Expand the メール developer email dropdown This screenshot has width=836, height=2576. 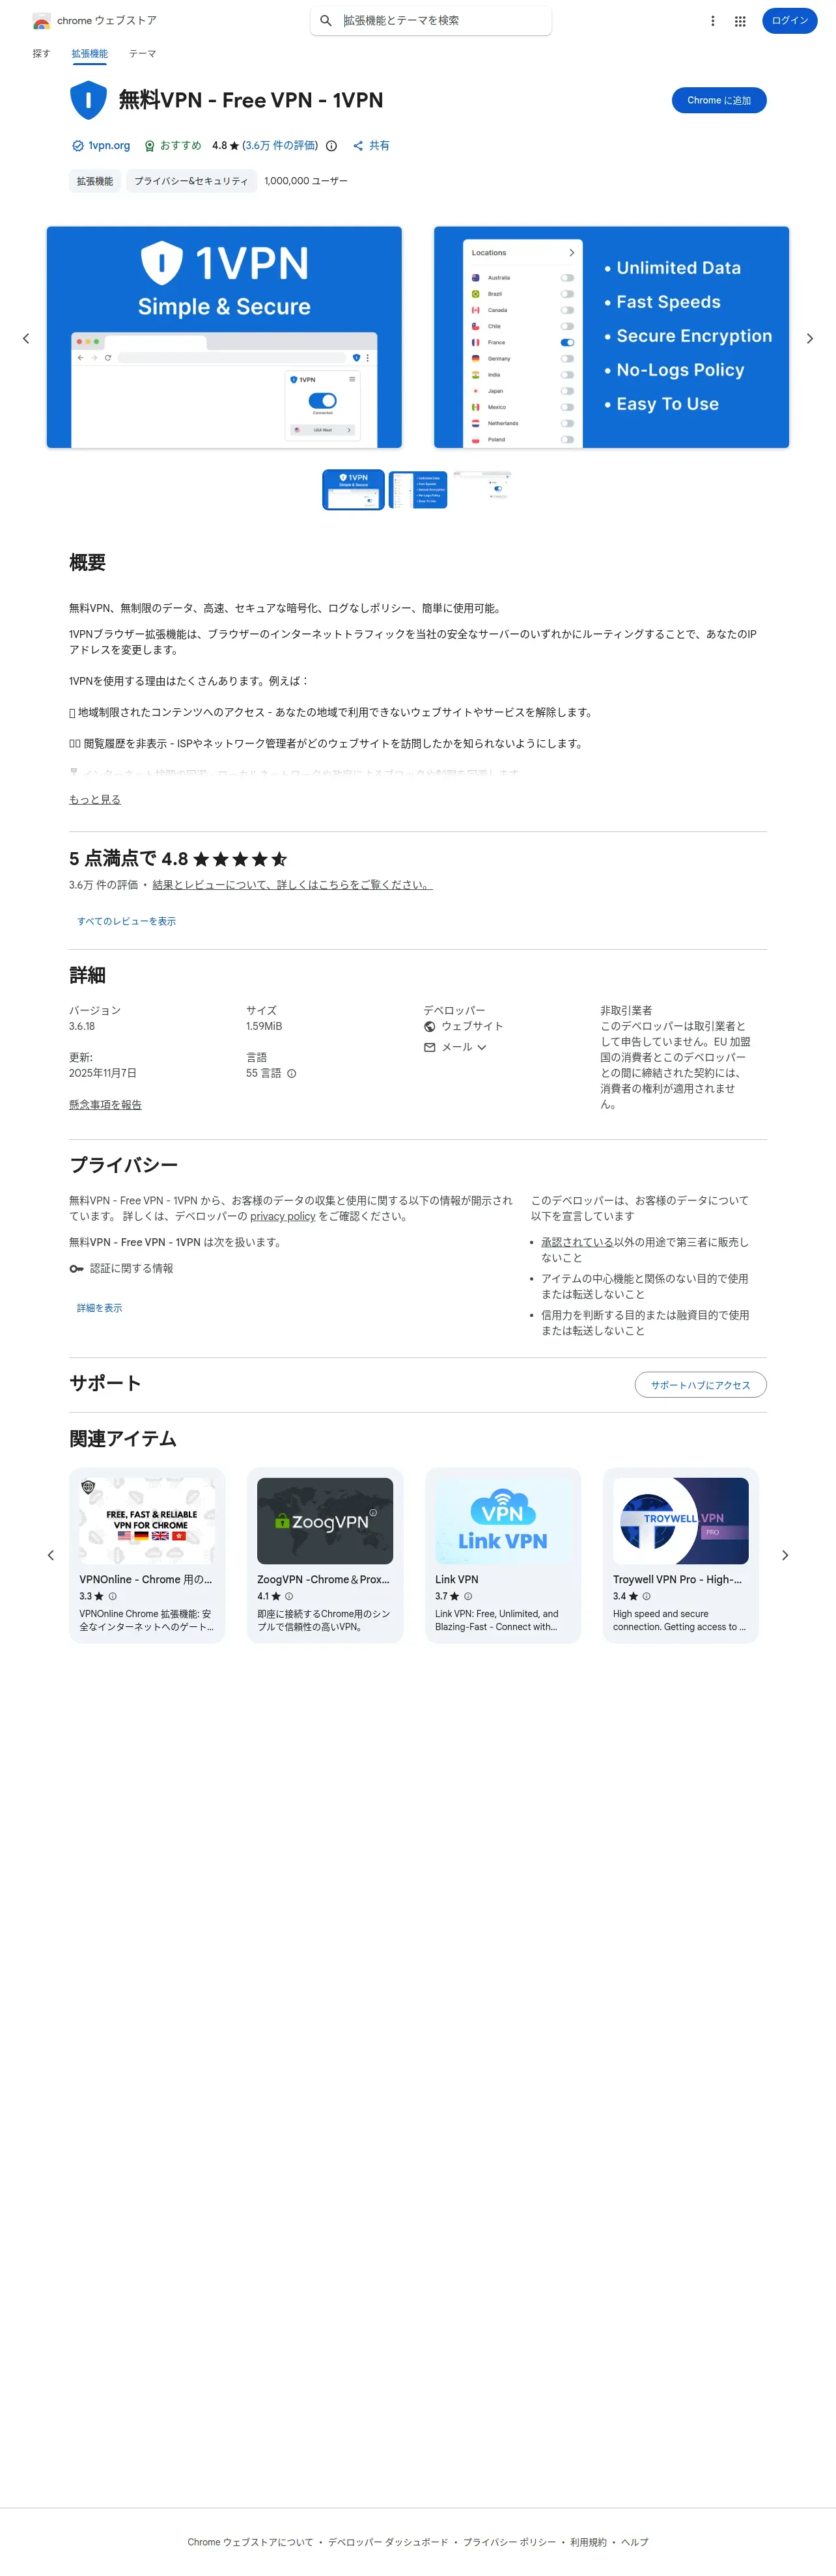[x=482, y=1047]
